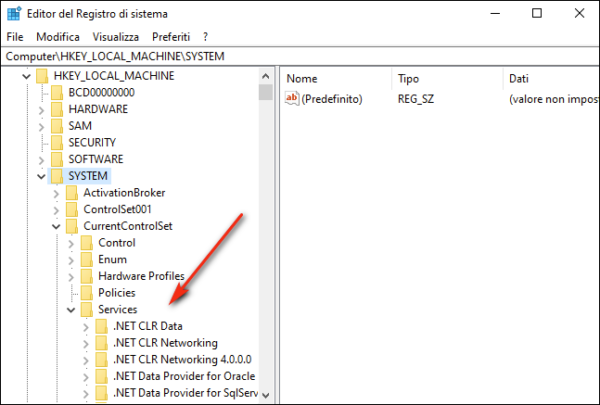Expand the HARDWARE key

click(x=41, y=110)
